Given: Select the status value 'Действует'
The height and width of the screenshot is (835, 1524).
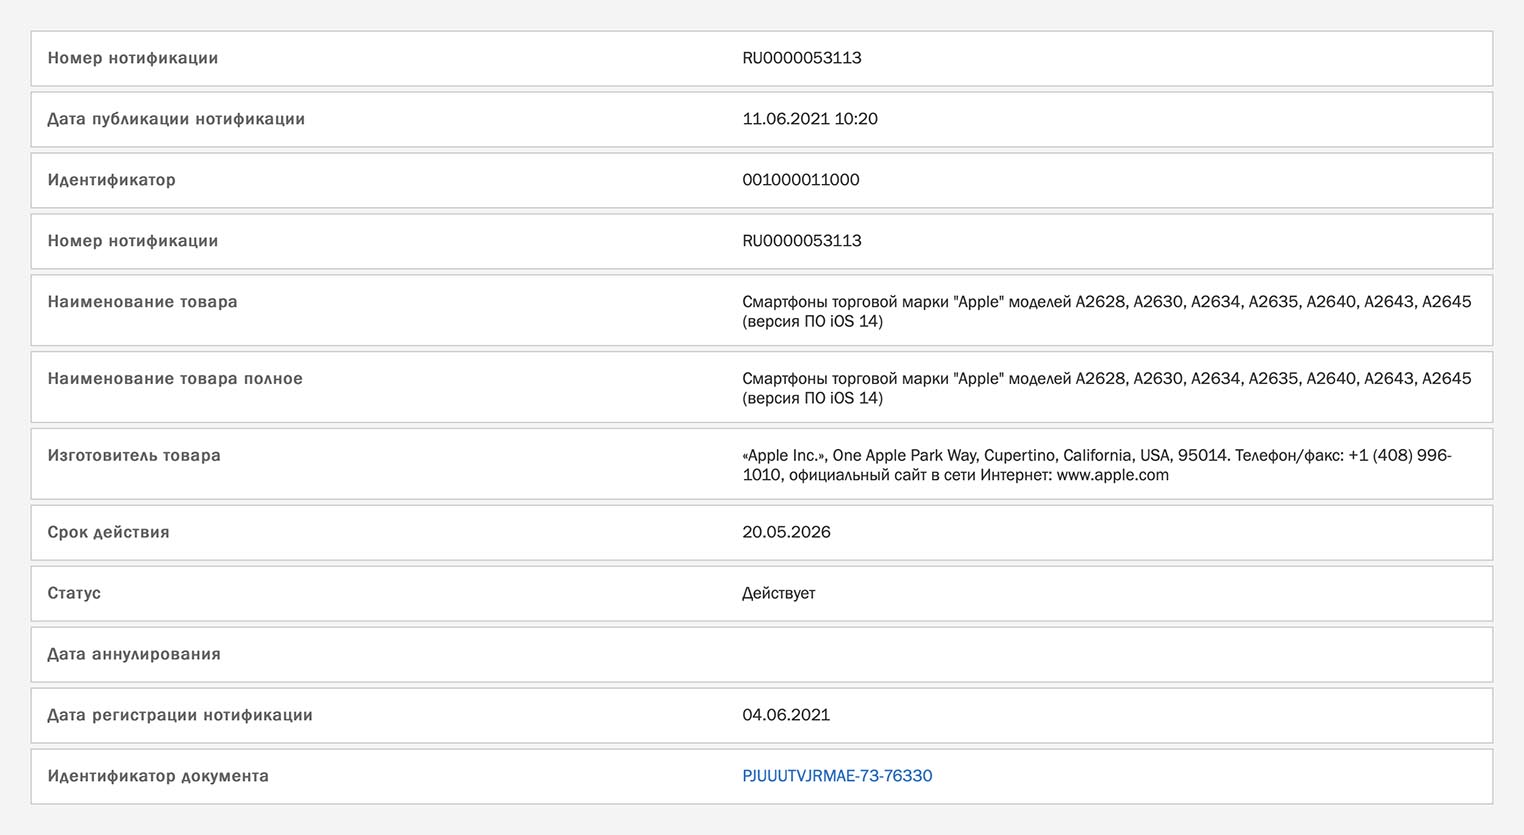Looking at the screenshot, I should click(778, 593).
